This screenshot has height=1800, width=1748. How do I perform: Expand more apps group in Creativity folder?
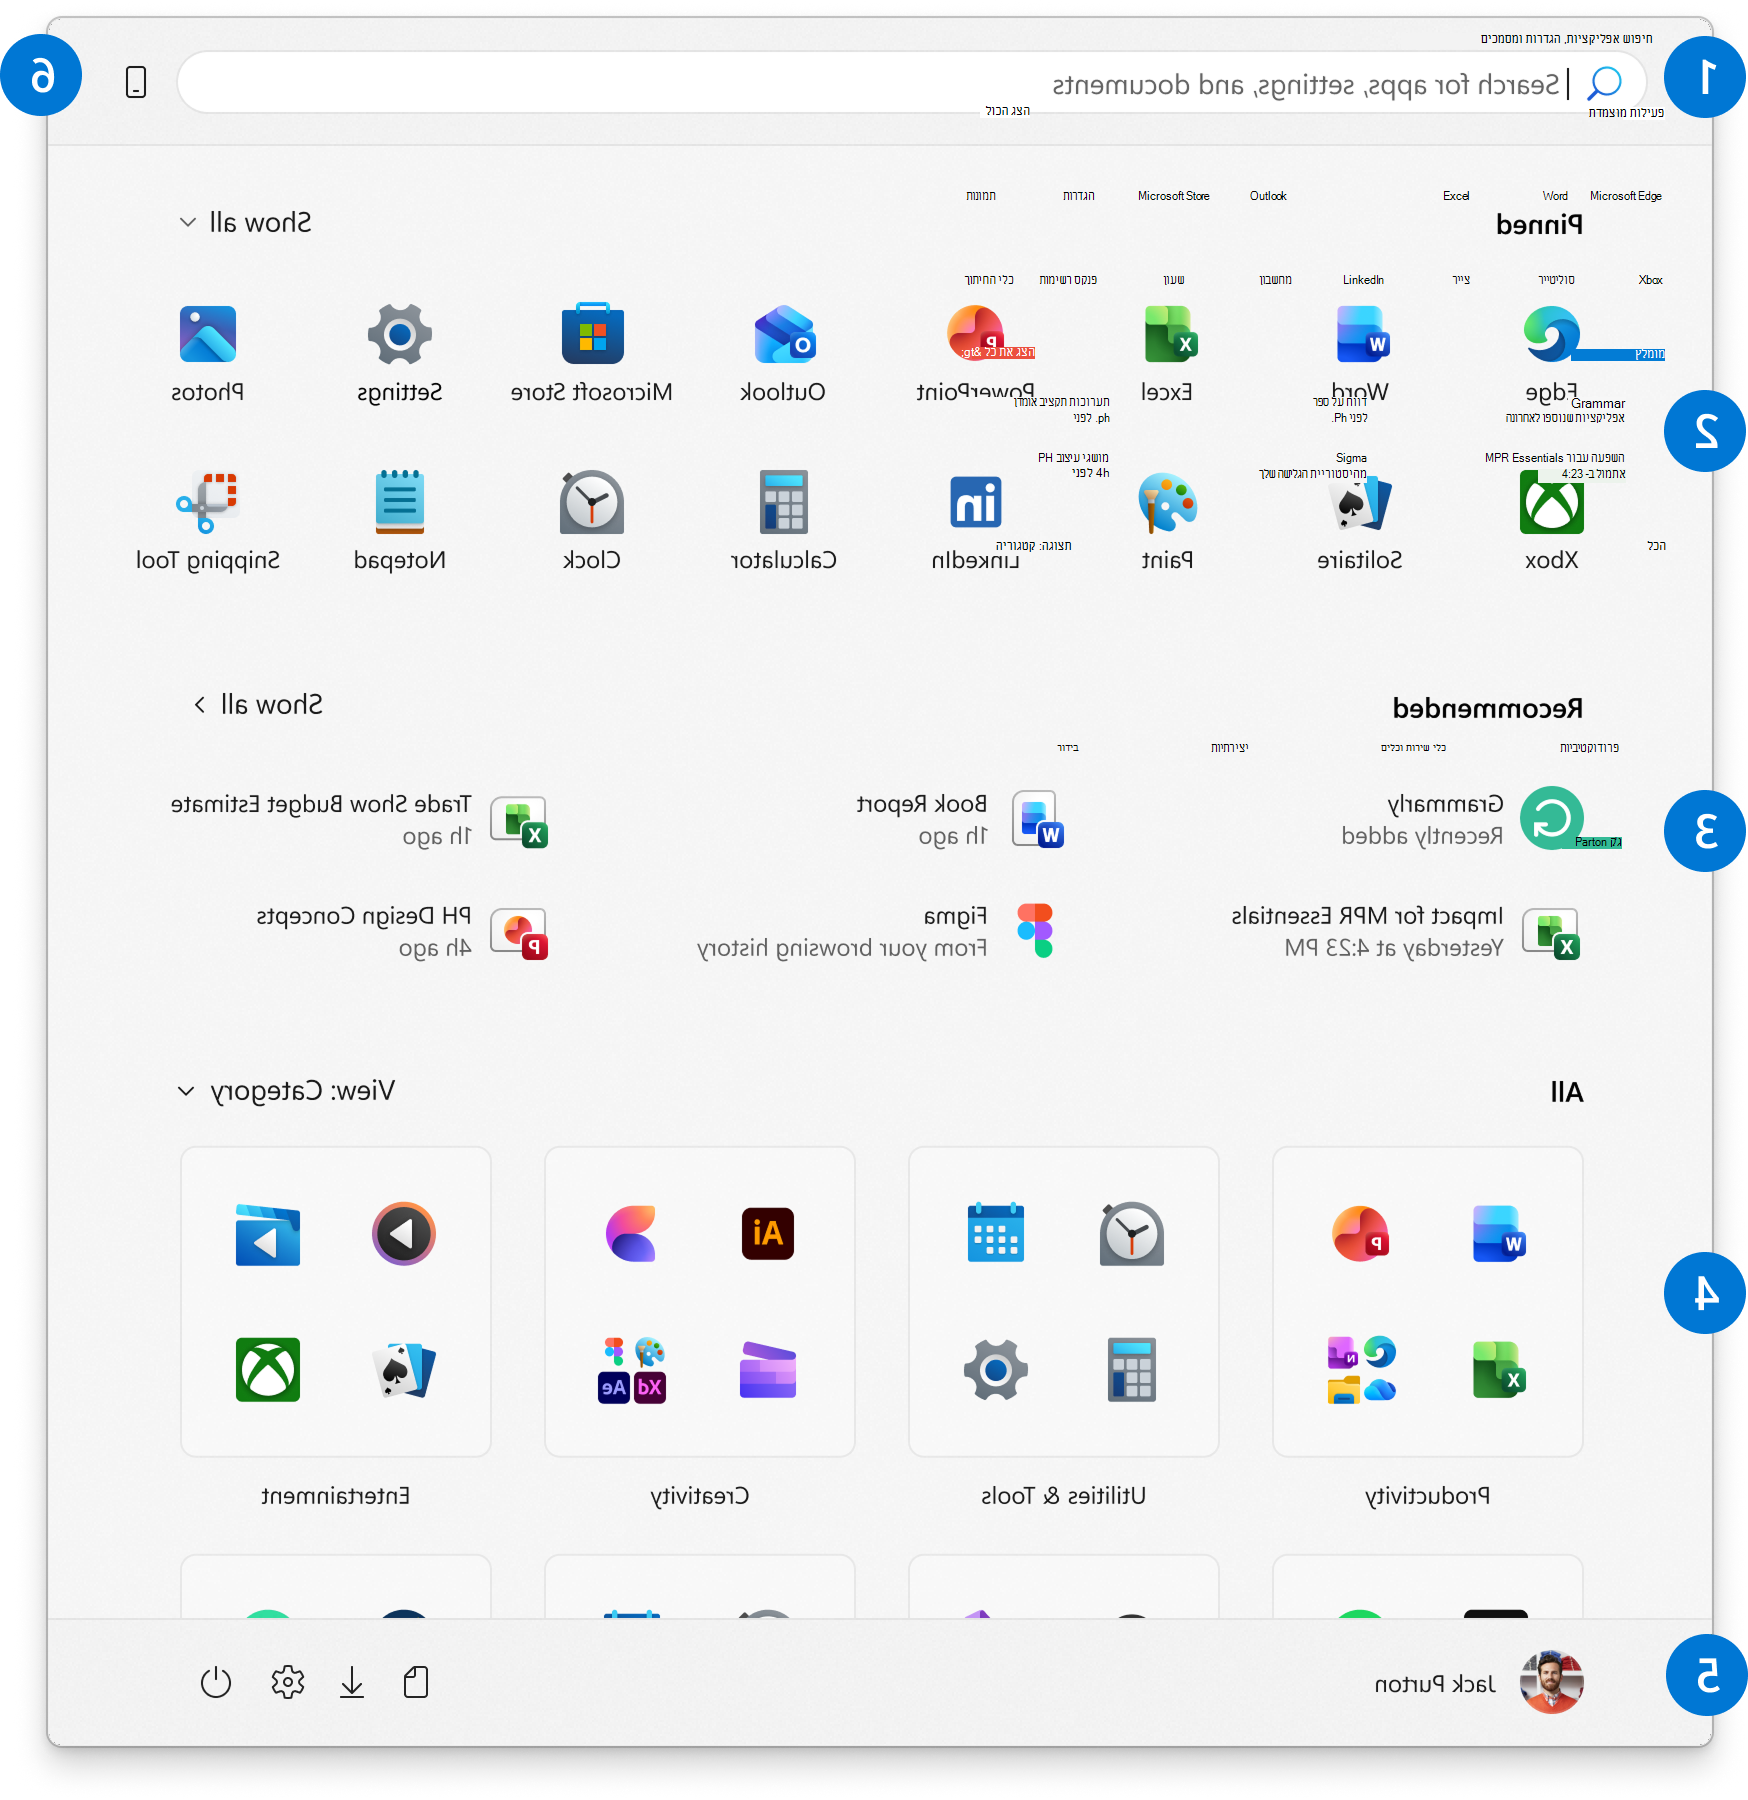click(x=632, y=1370)
